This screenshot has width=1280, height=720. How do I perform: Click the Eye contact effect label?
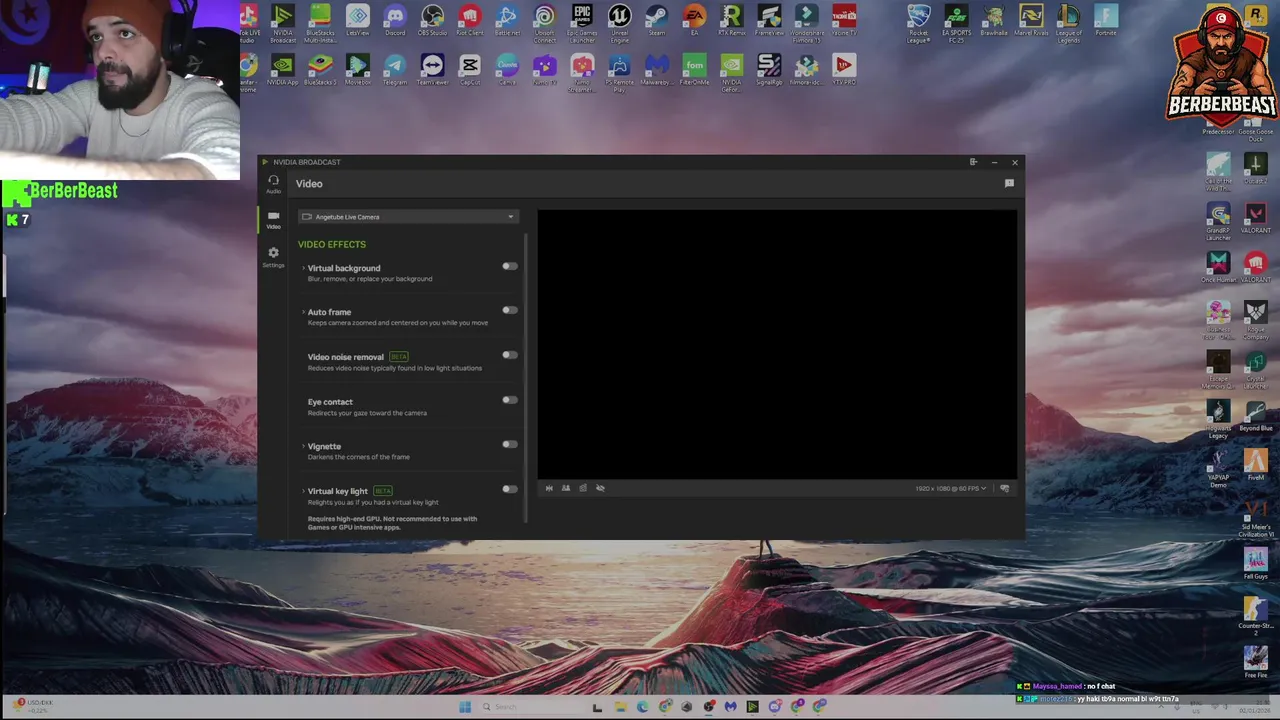click(x=330, y=402)
